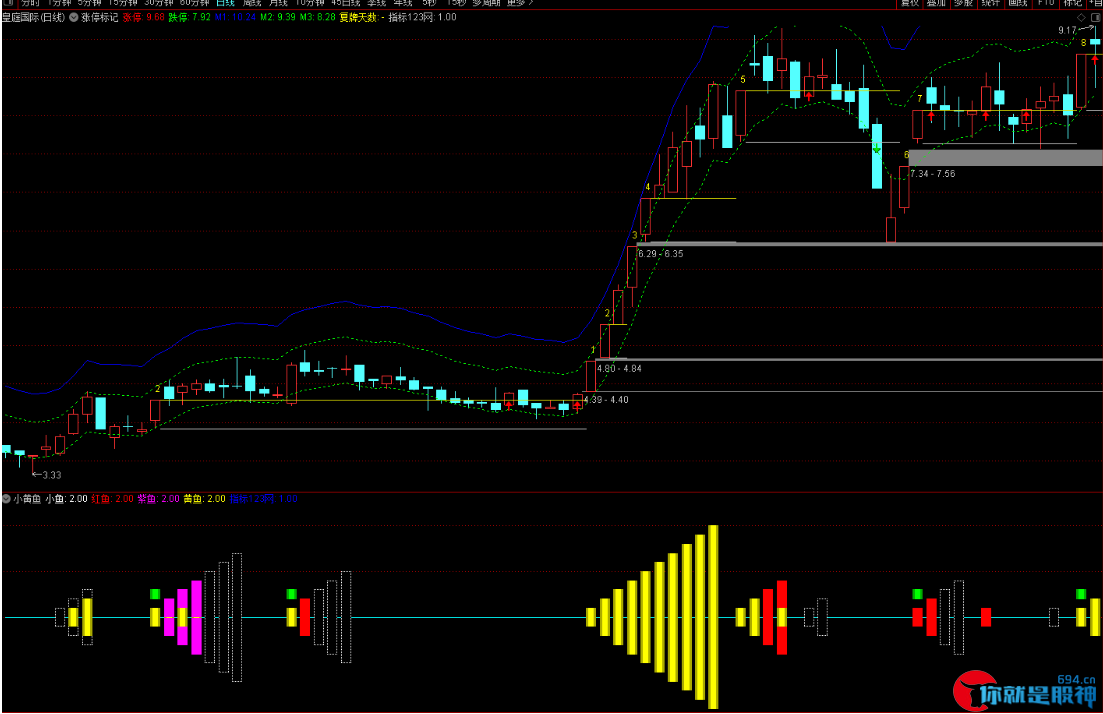This screenshot has height=714, width=1103.
Task: Switch to the 15秒 period tab
Action: [457, 3]
